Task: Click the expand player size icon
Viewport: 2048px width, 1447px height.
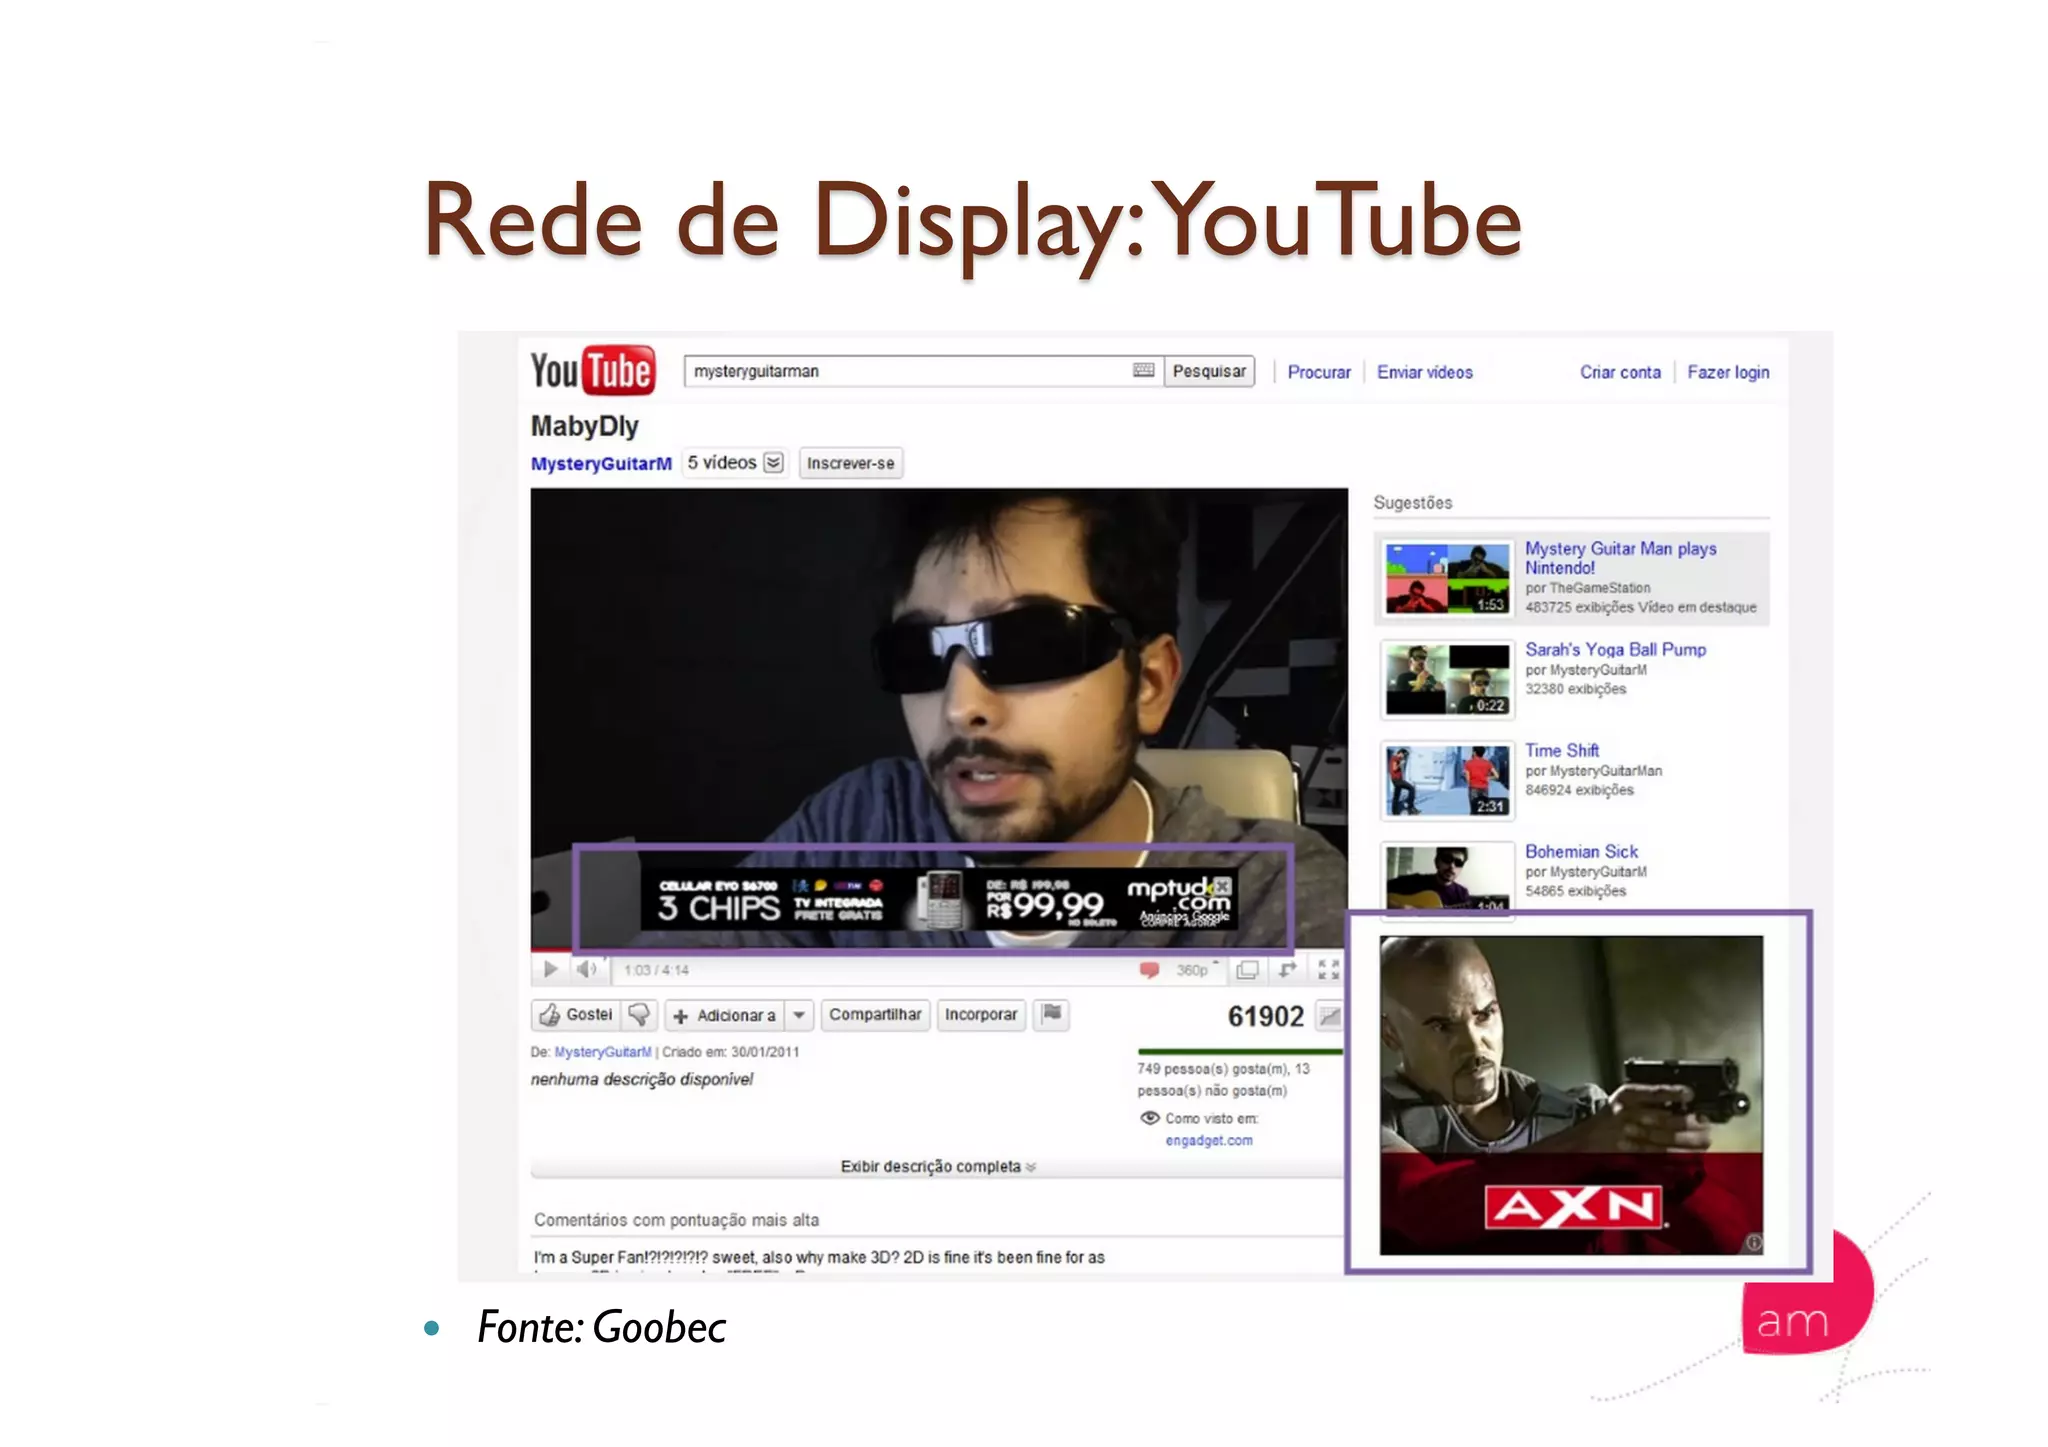Action: click(x=1288, y=970)
